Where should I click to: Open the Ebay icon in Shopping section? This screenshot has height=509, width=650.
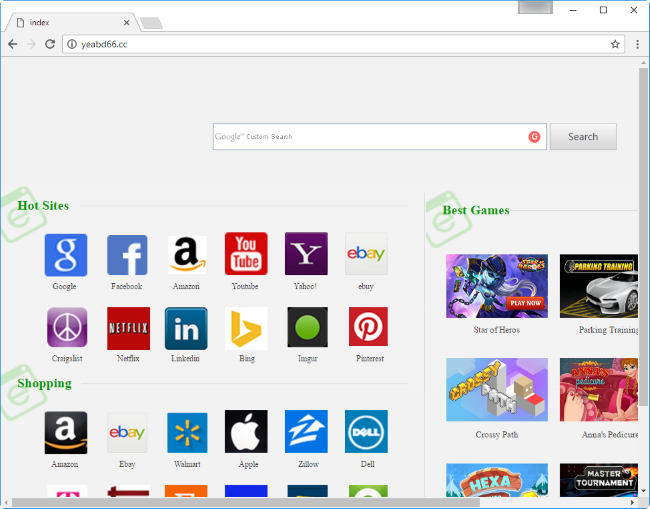pyautogui.click(x=127, y=432)
